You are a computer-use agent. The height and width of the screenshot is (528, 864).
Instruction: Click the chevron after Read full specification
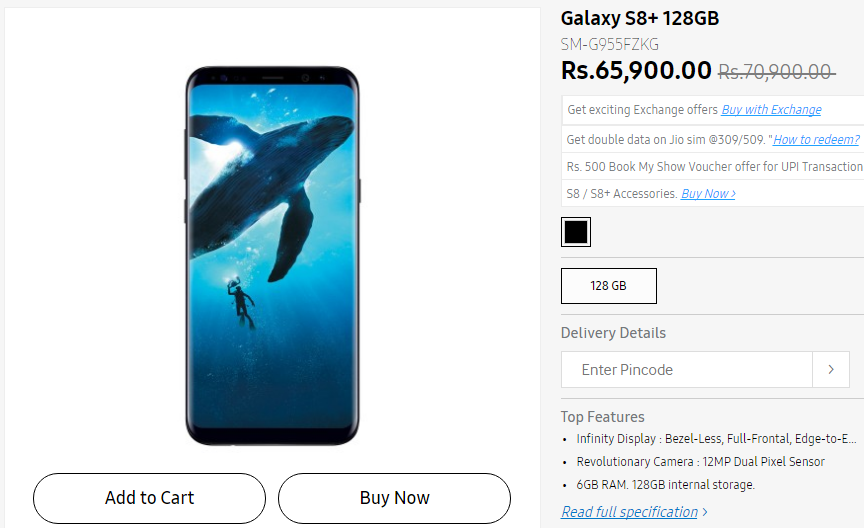tap(704, 513)
